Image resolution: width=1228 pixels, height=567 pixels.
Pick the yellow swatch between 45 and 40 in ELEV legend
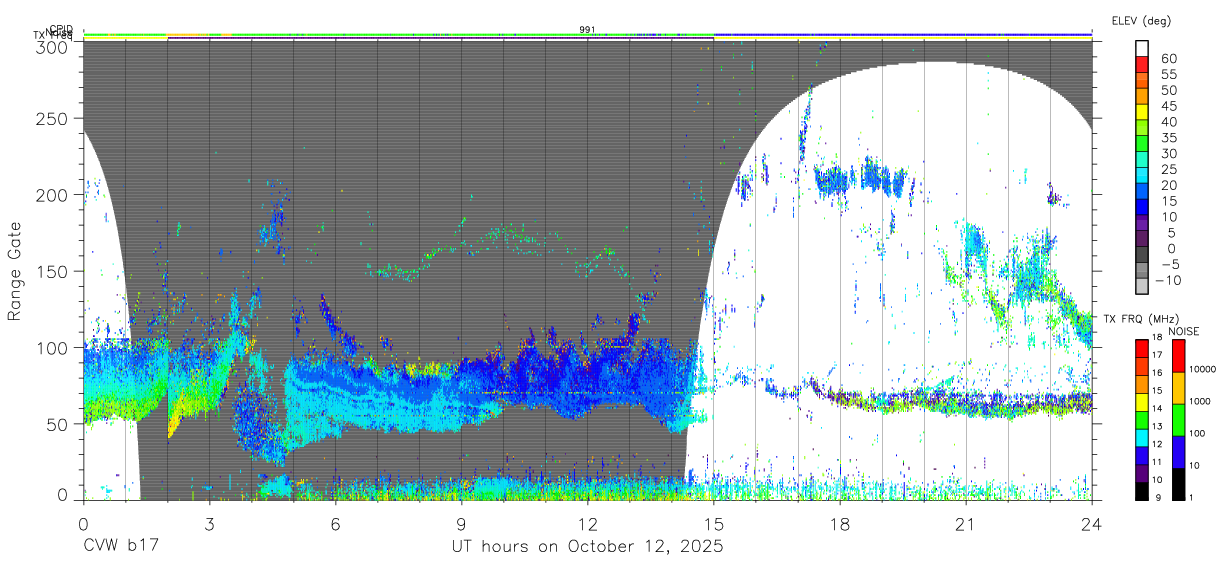pos(1142,113)
